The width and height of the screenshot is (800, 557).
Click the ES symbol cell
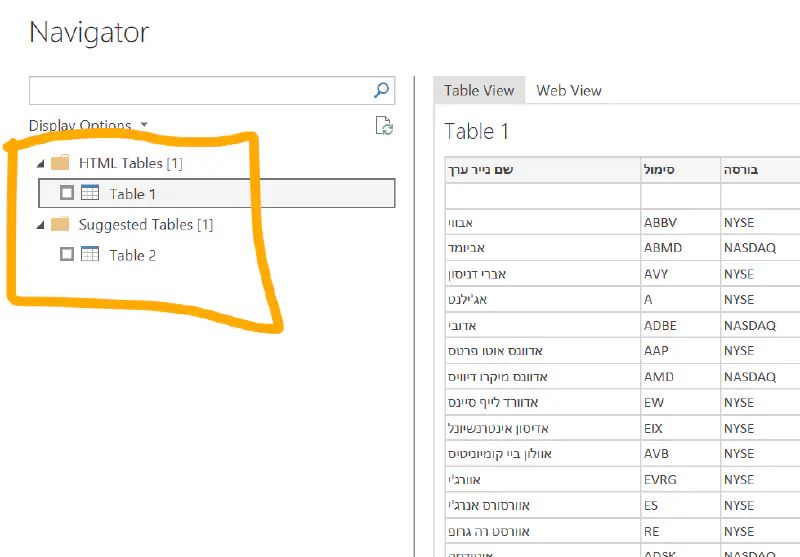pyautogui.click(x=681, y=505)
